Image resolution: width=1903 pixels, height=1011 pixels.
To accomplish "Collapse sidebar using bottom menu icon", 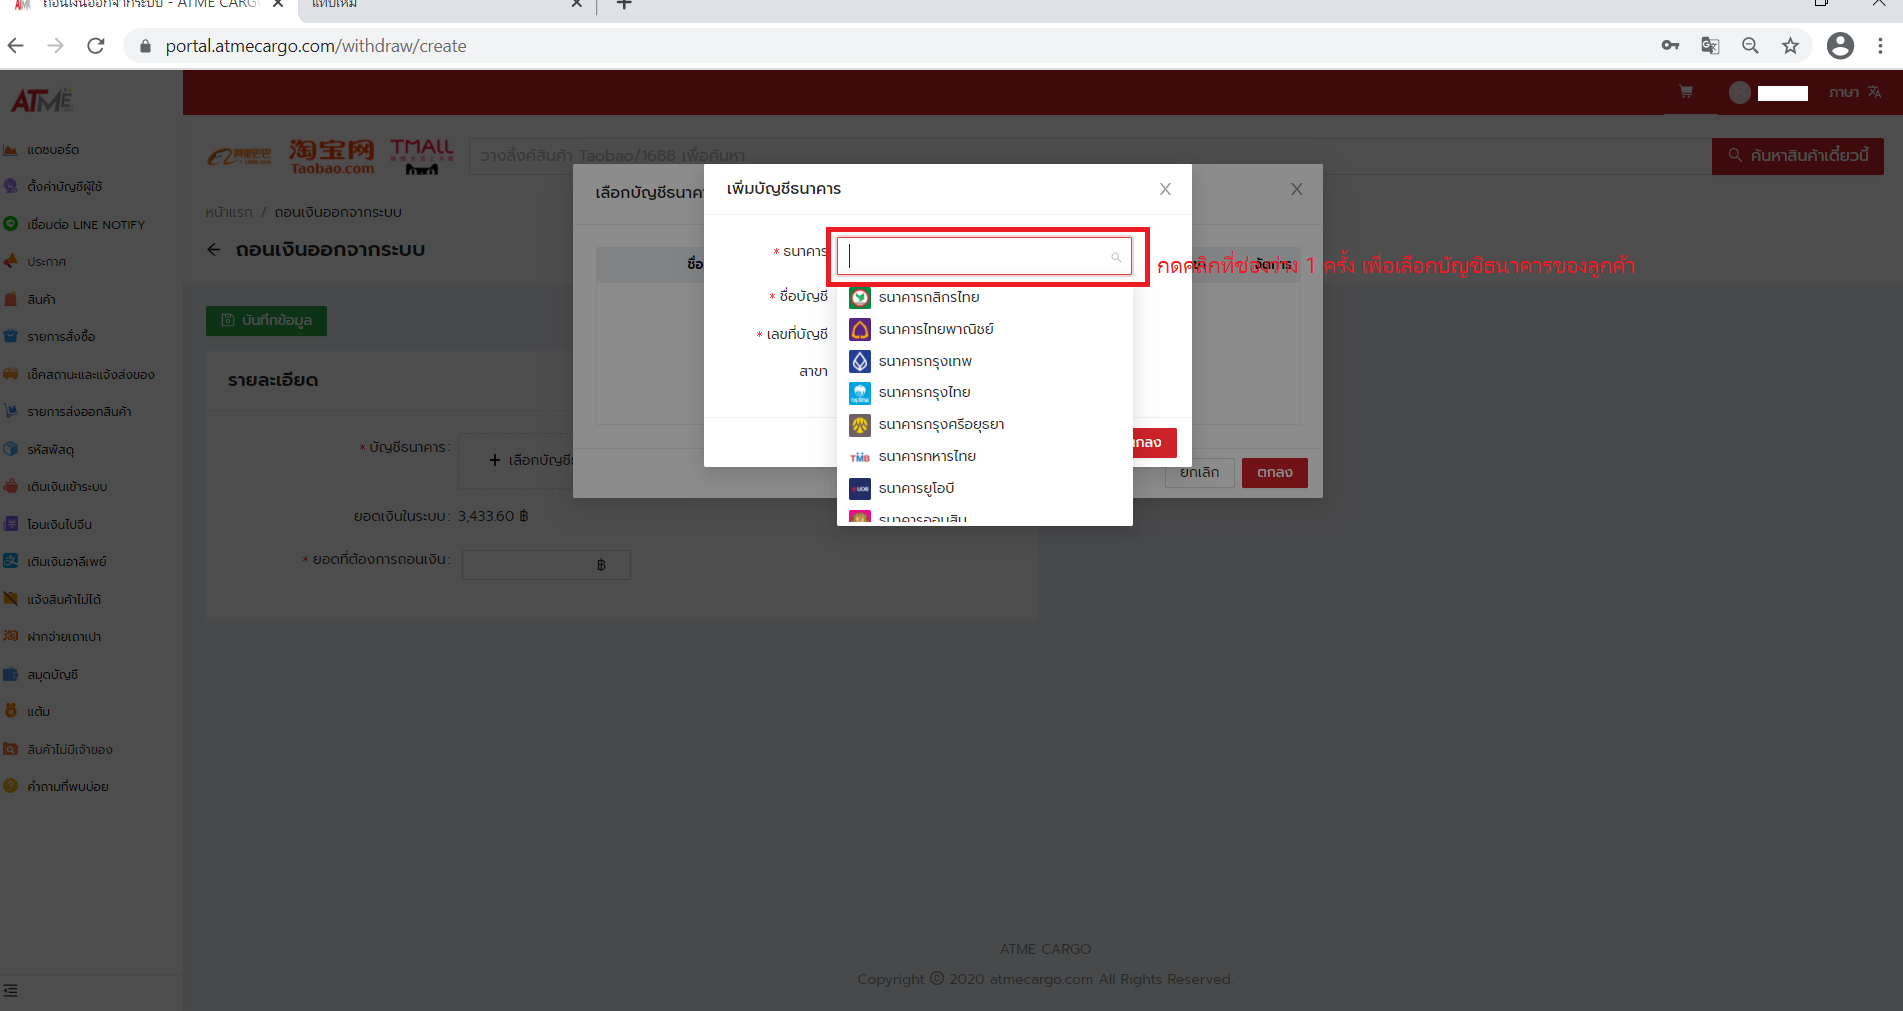I will click(11, 990).
